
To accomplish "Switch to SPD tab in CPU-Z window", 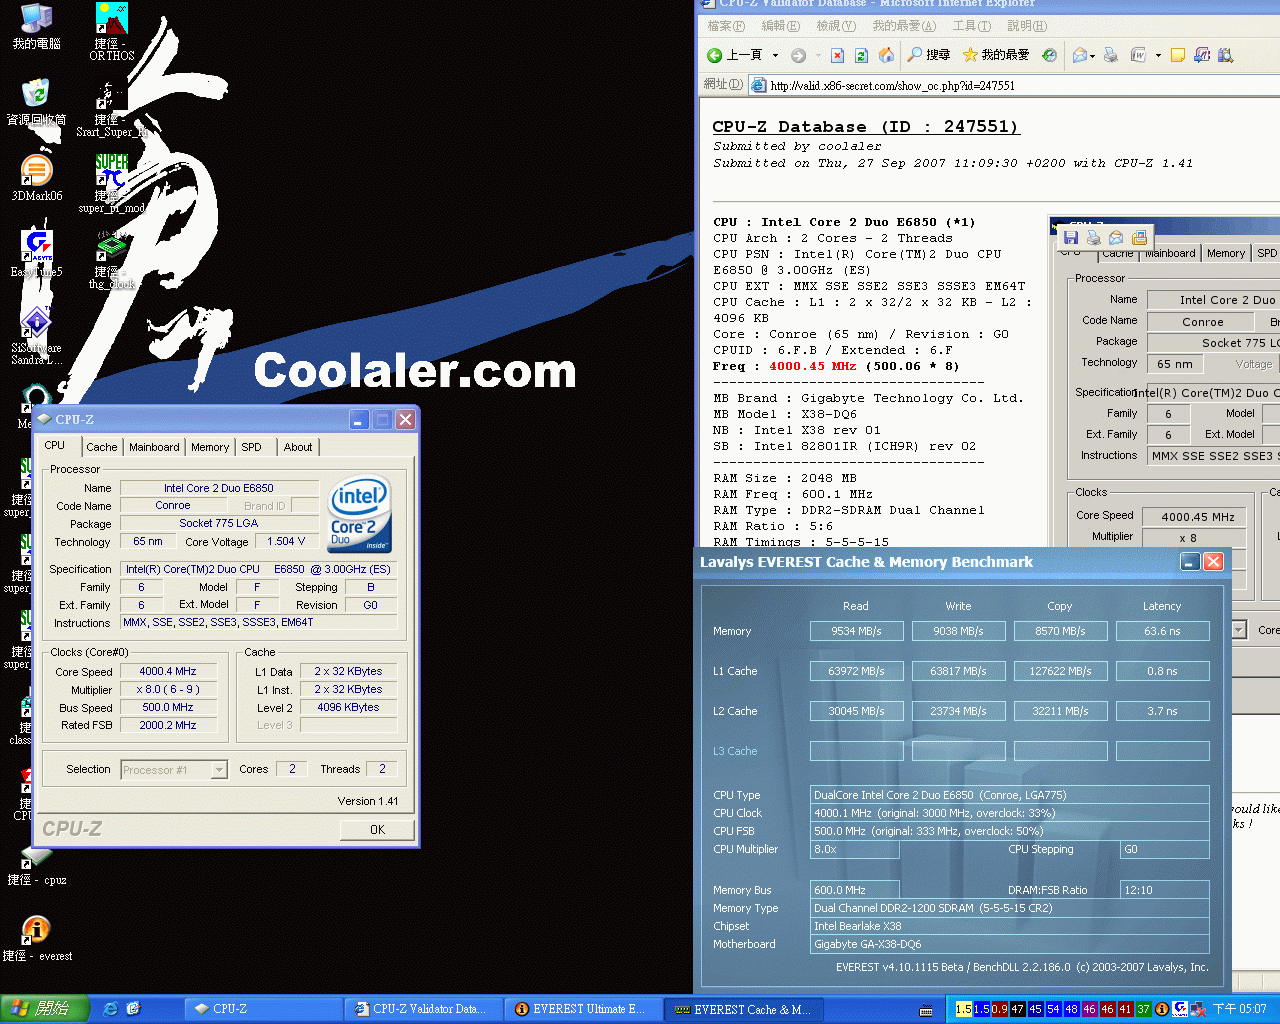I will tap(252, 447).
